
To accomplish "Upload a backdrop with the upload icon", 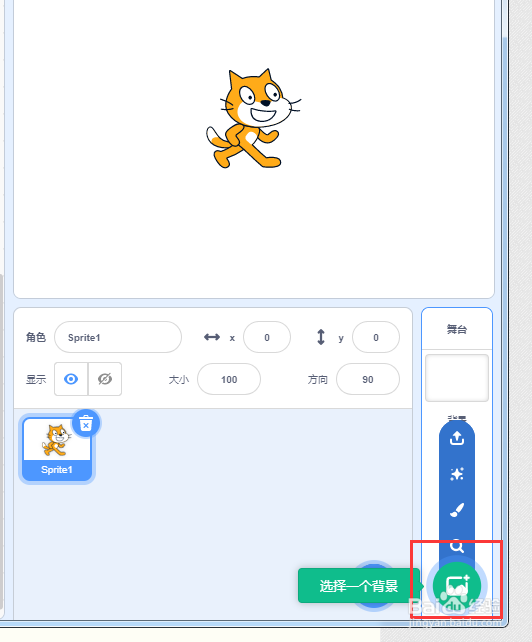I will (x=457, y=438).
